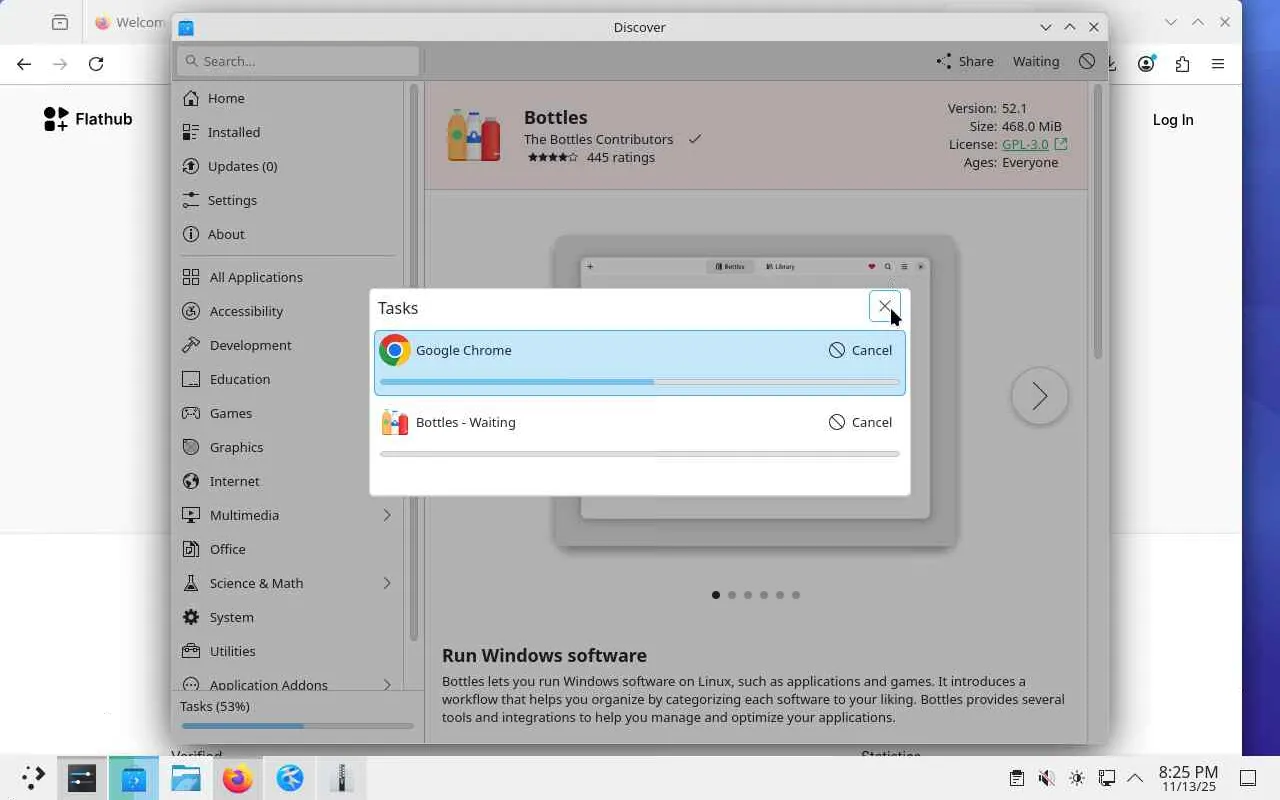The height and width of the screenshot is (800, 1280).
Task: Click the Bottles - Waiting progress bar
Action: [640, 454]
